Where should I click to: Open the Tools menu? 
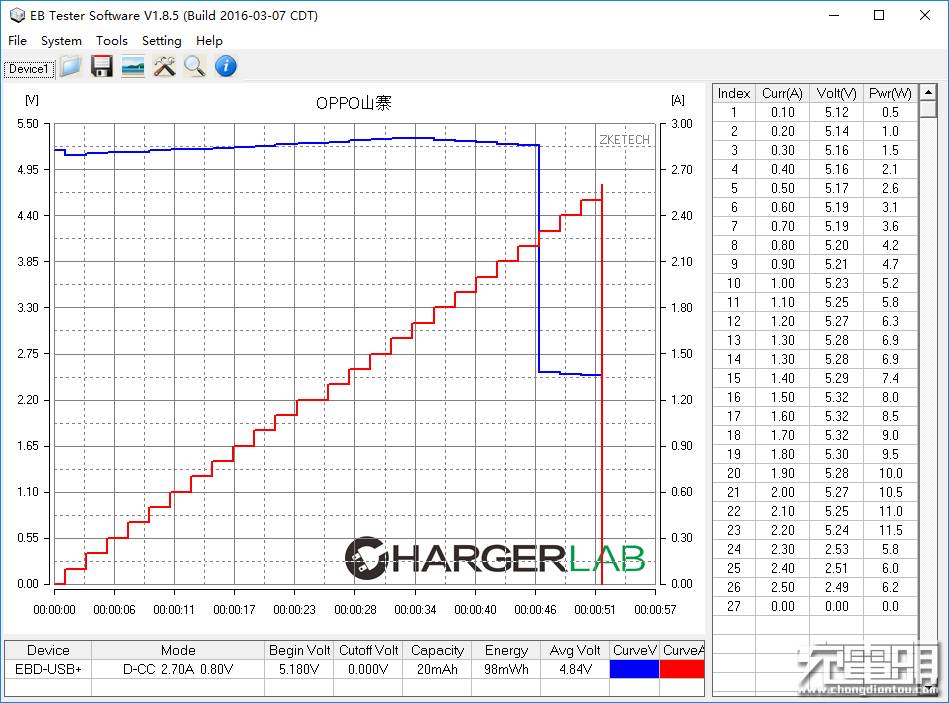111,41
